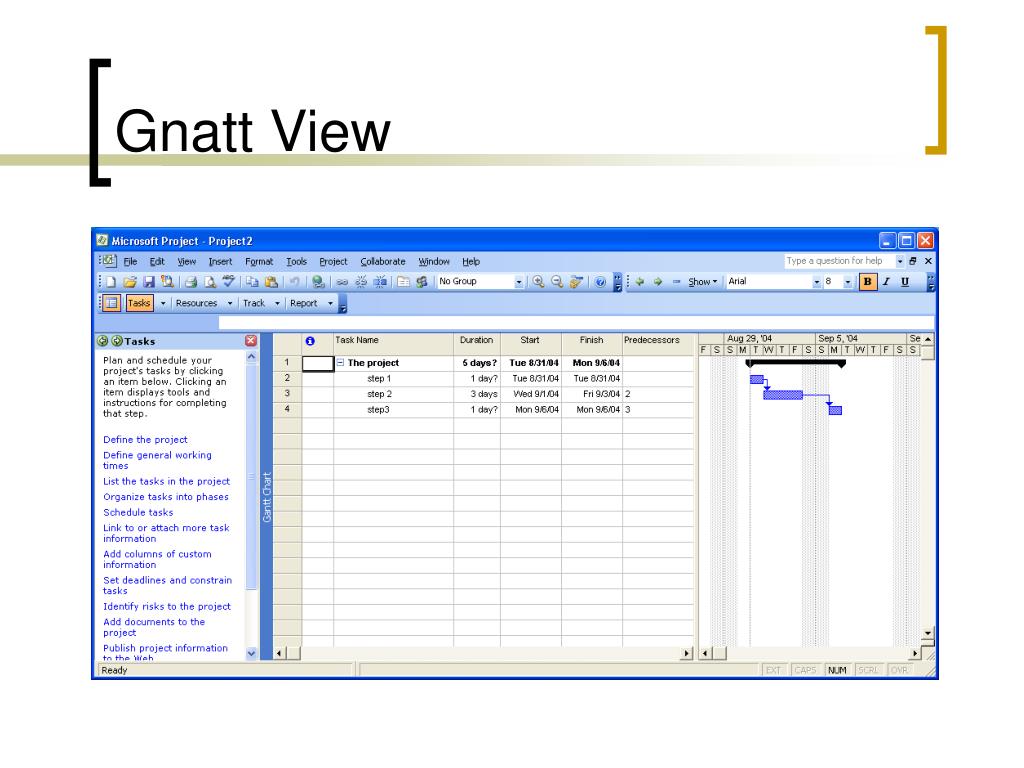Click the Split Task icon
Viewport: 1024px width, 768px height.
pos(379,281)
